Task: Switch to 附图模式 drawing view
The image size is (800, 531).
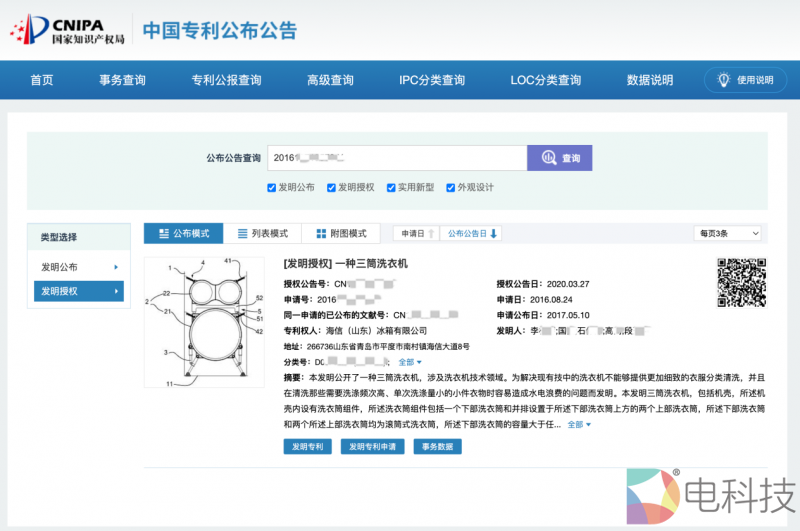Action: (x=341, y=233)
